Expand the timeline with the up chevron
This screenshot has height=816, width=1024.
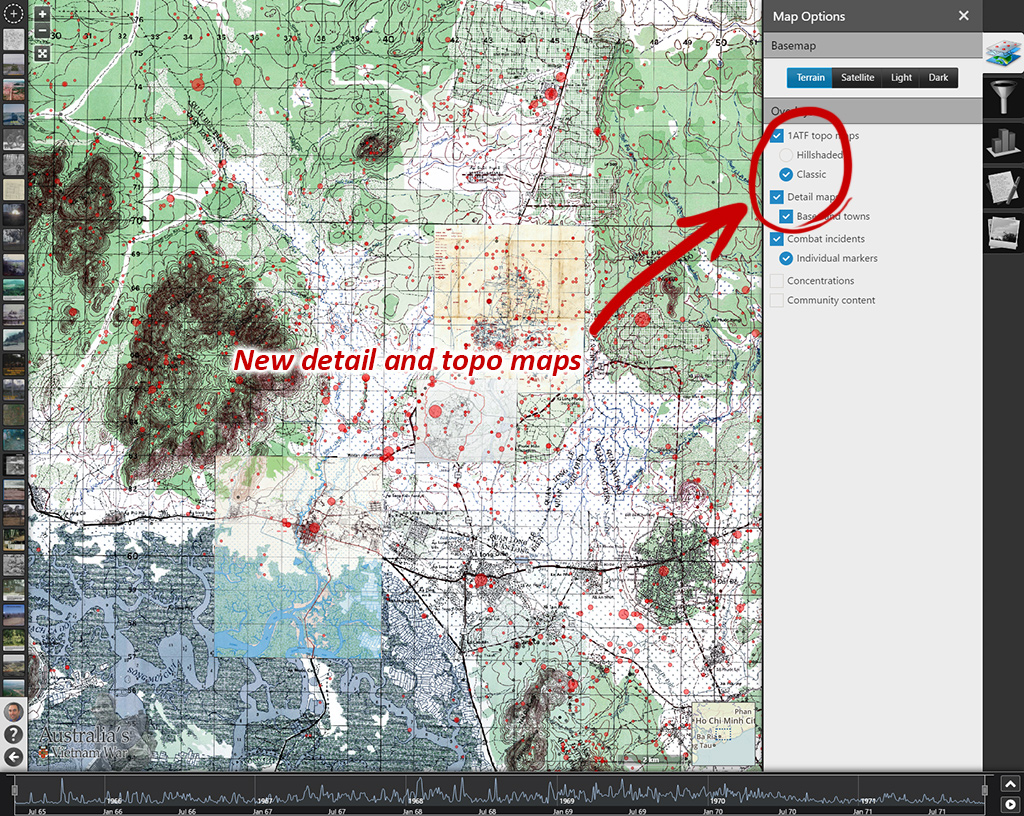coord(1010,784)
